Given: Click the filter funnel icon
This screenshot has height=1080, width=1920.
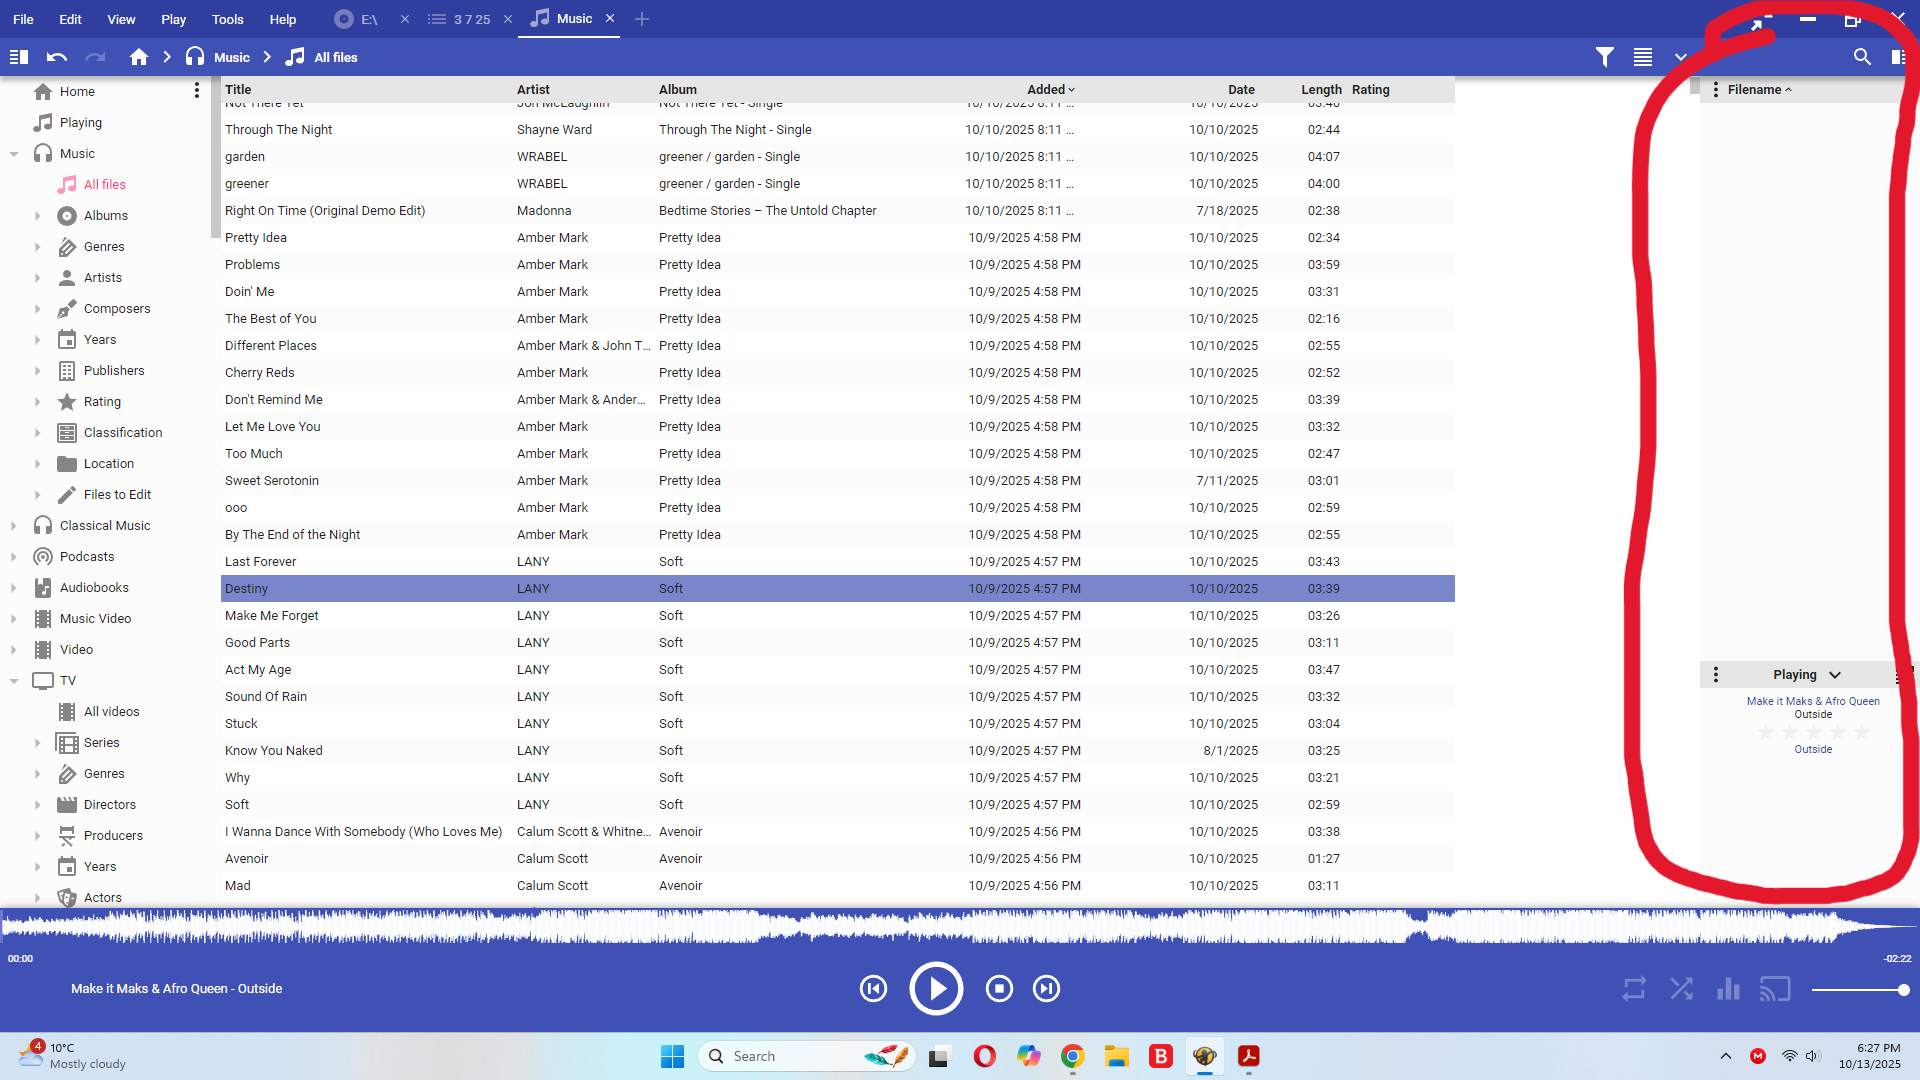Looking at the screenshot, I should pyautogui.click(x=1604, y=57).
